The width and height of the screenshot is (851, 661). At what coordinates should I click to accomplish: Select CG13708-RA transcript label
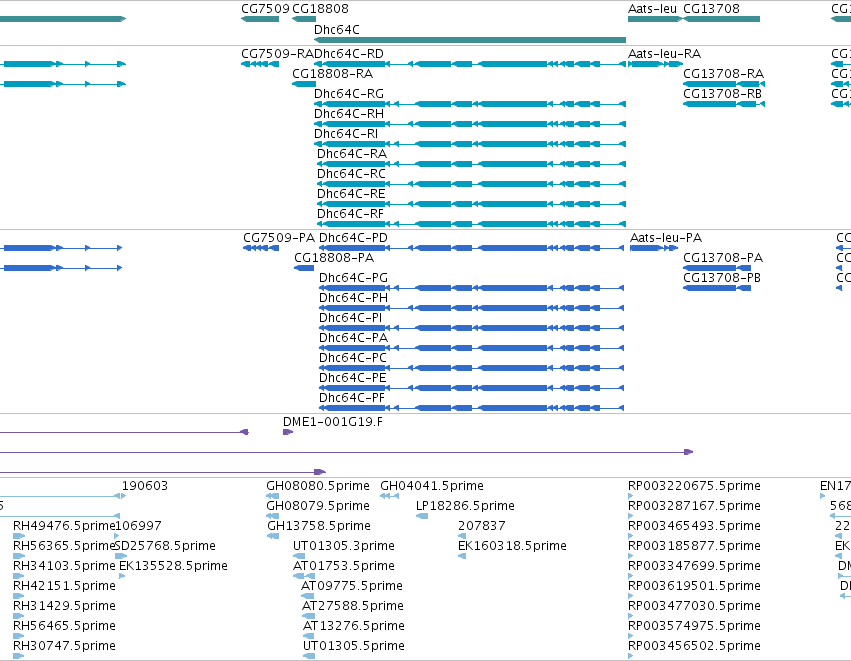(723, 74)
